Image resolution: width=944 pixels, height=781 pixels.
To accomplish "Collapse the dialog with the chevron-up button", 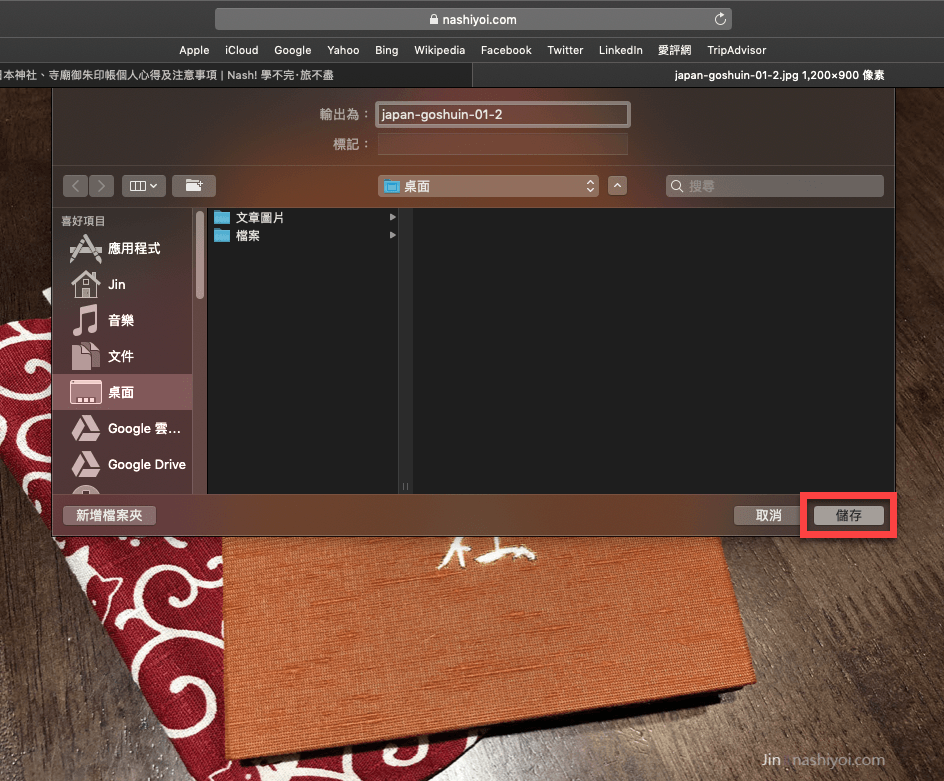I will pyautogui.click(x=617, y=186).
